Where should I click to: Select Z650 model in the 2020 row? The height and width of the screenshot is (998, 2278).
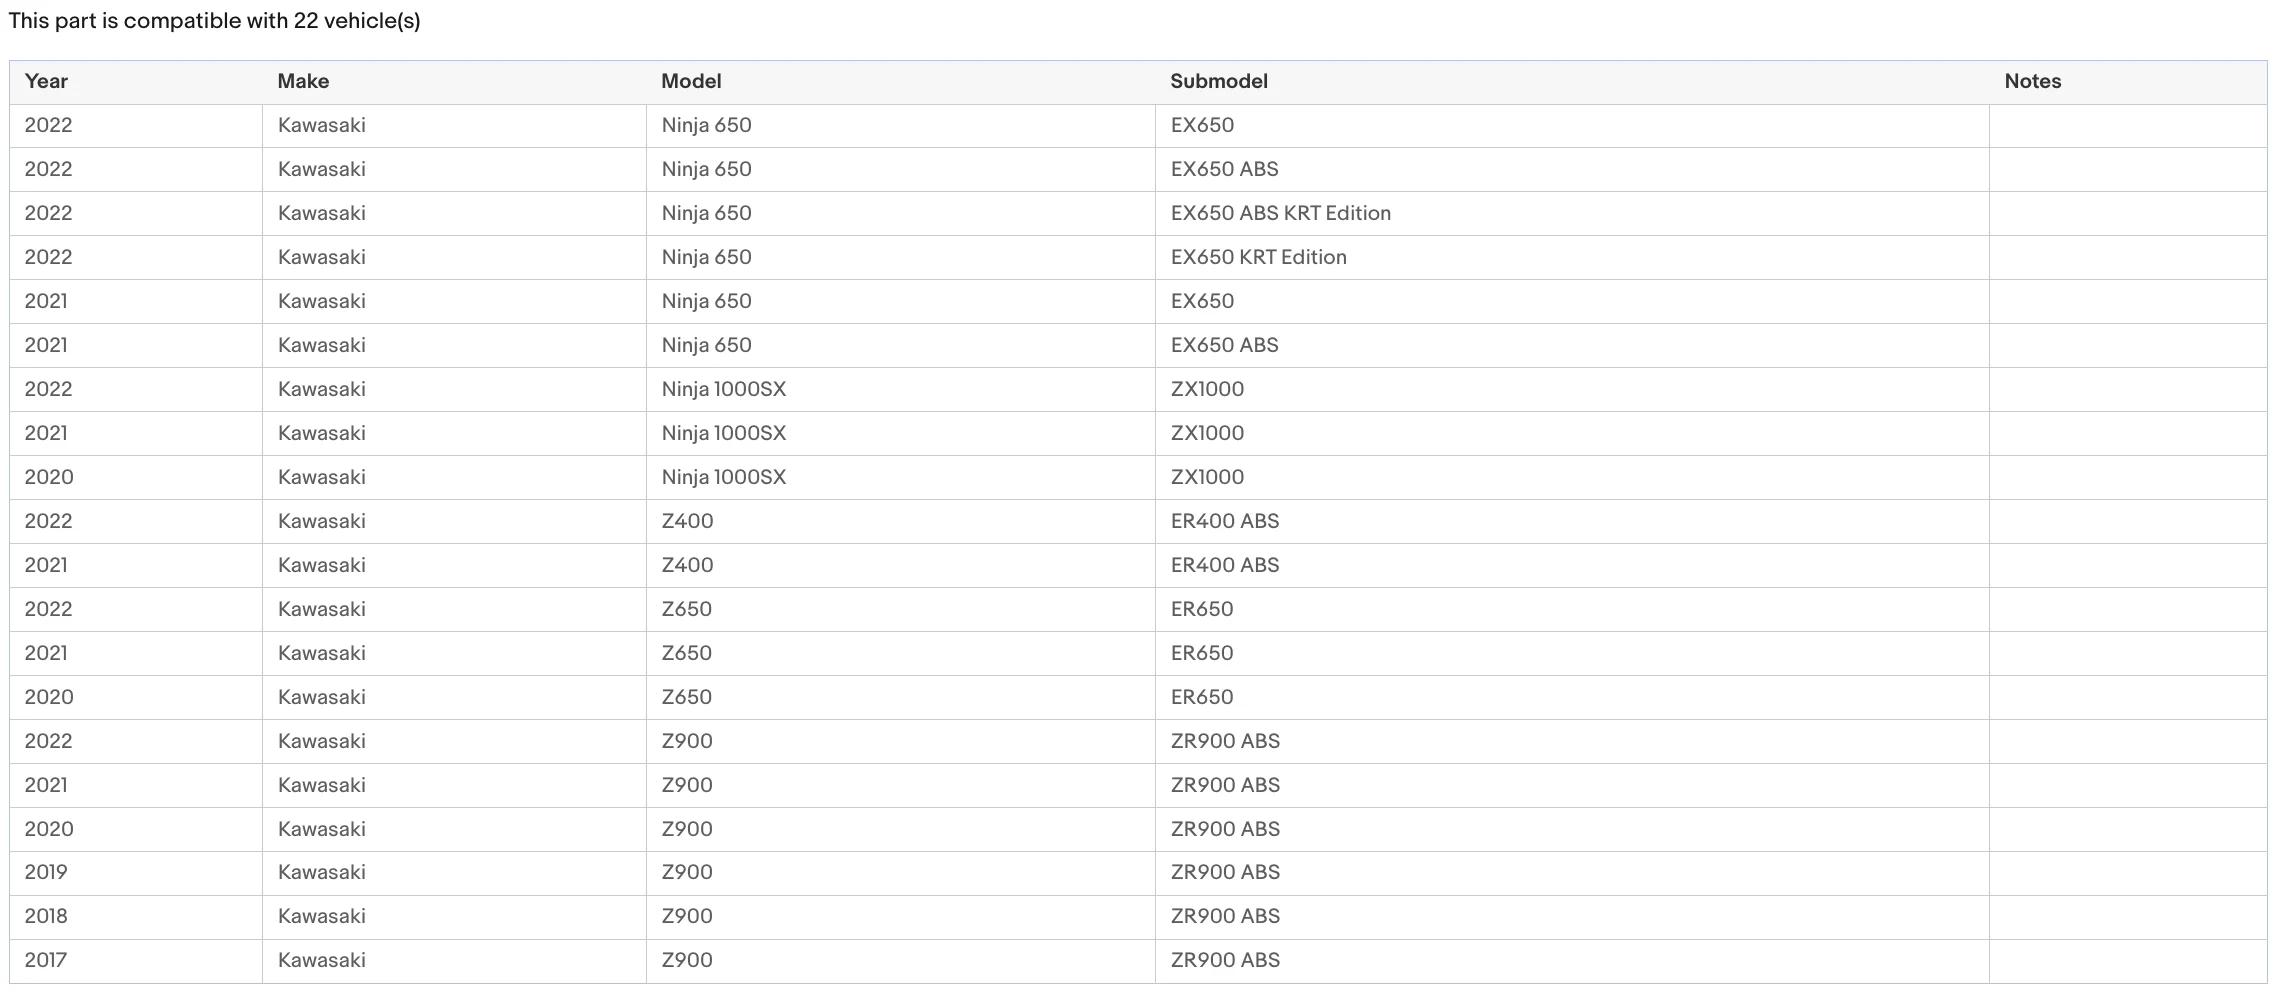(687, 697)
